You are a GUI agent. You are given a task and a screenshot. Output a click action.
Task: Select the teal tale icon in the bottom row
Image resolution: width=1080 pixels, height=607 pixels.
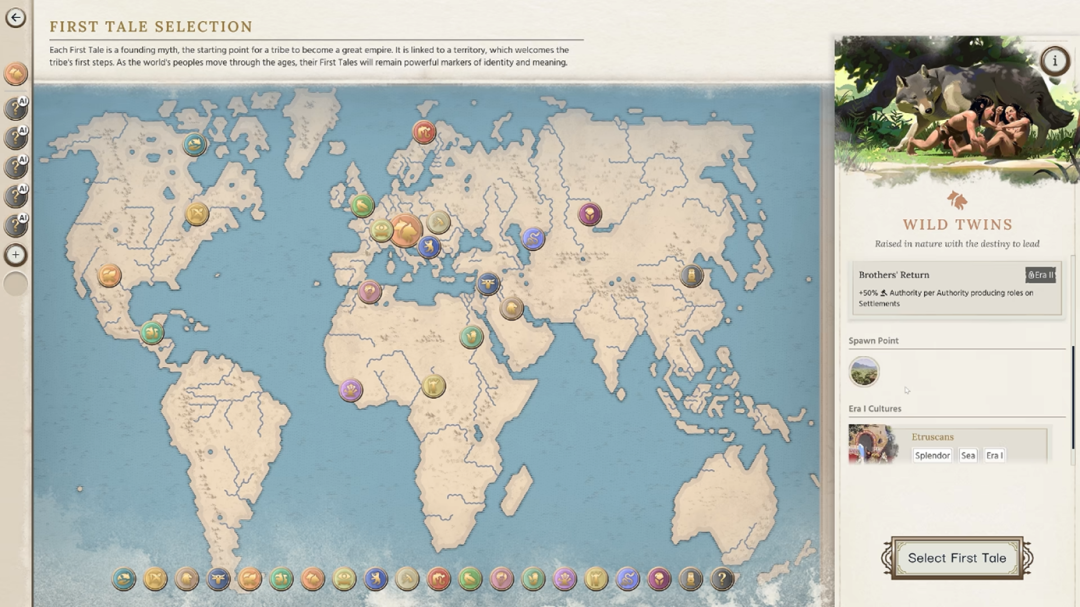124,579
